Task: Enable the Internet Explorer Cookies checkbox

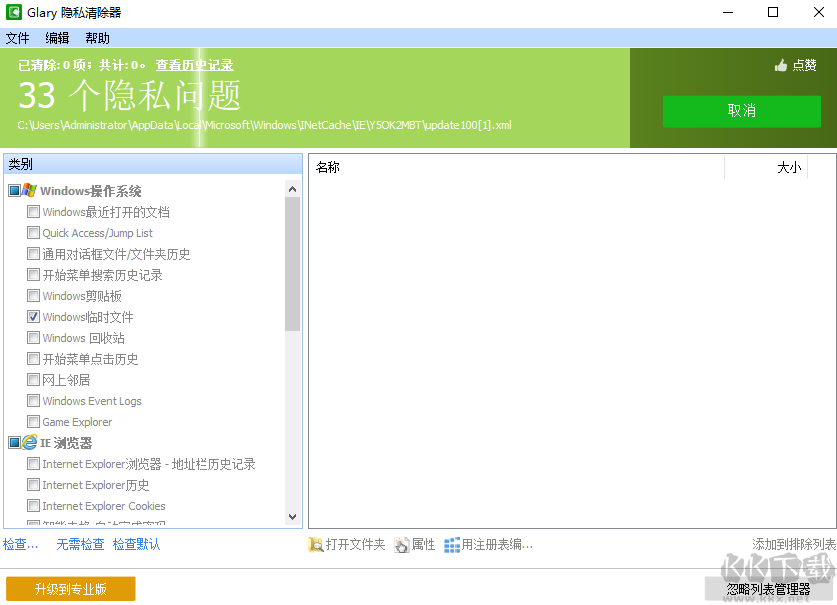Action: tap(34, 505)
